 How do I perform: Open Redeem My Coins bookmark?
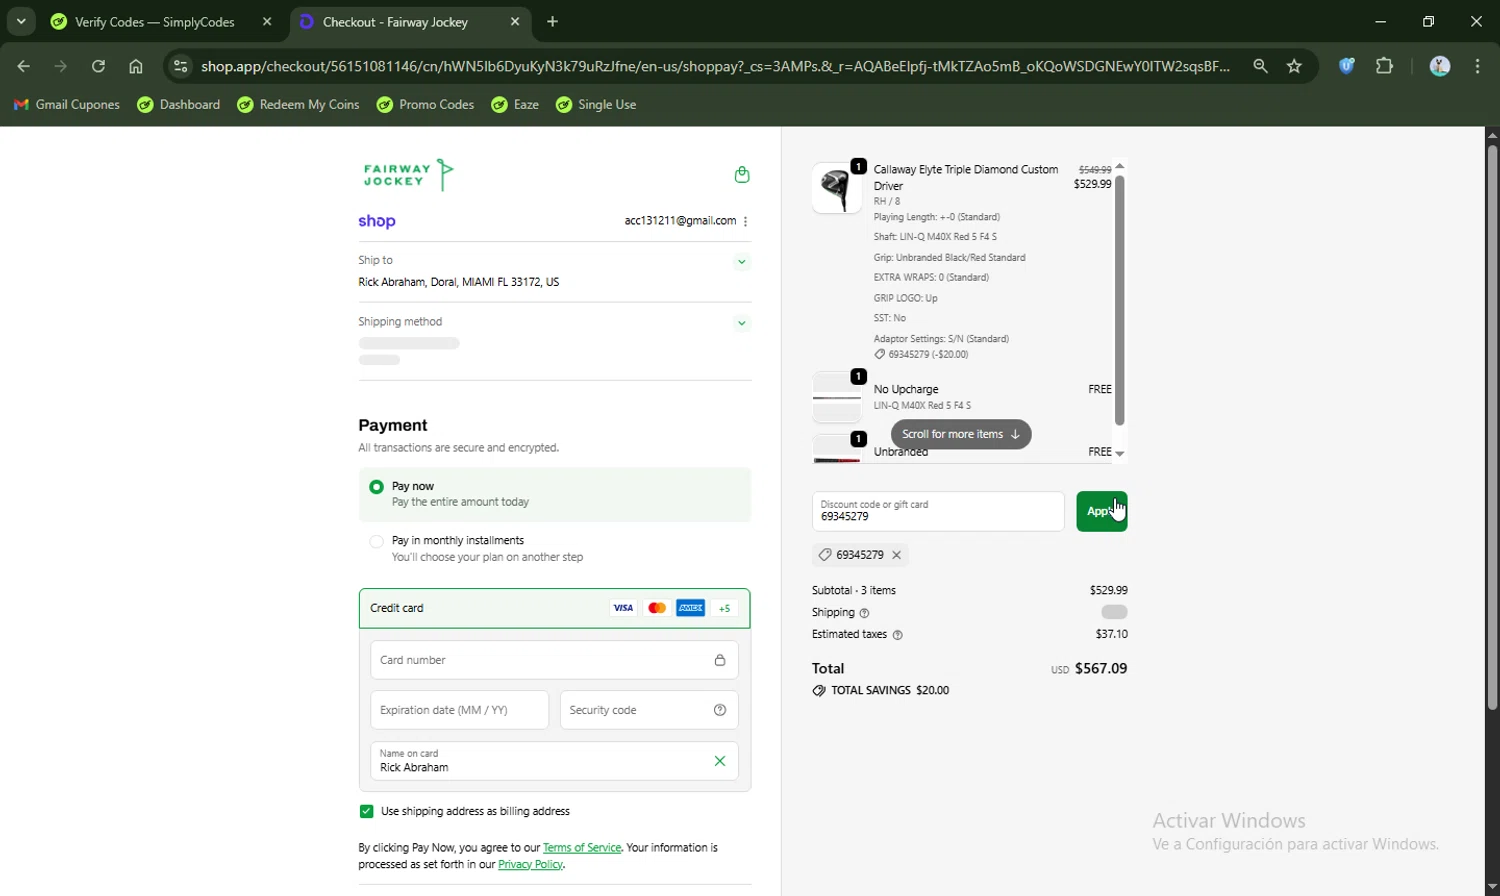pyautogui.click(x=298, y=105)
